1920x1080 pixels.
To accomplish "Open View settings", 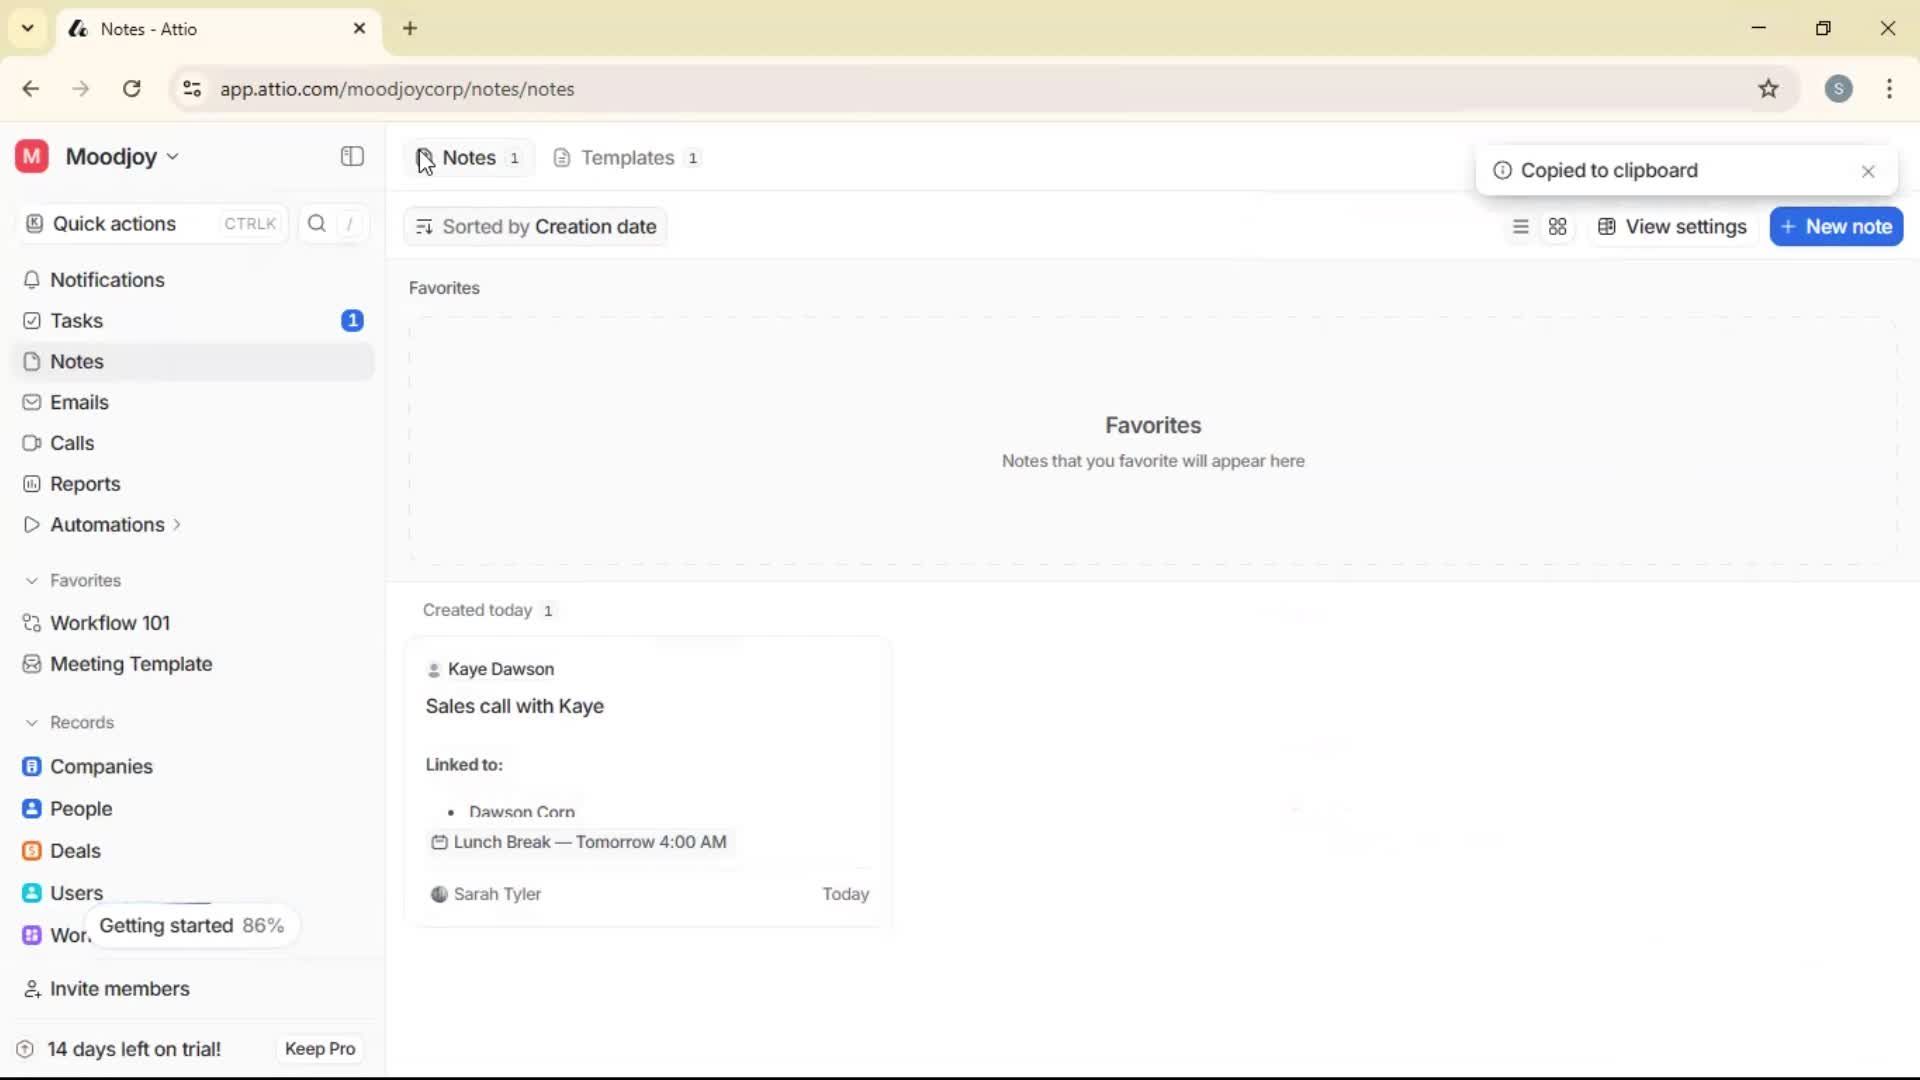I will (1671, 226).
